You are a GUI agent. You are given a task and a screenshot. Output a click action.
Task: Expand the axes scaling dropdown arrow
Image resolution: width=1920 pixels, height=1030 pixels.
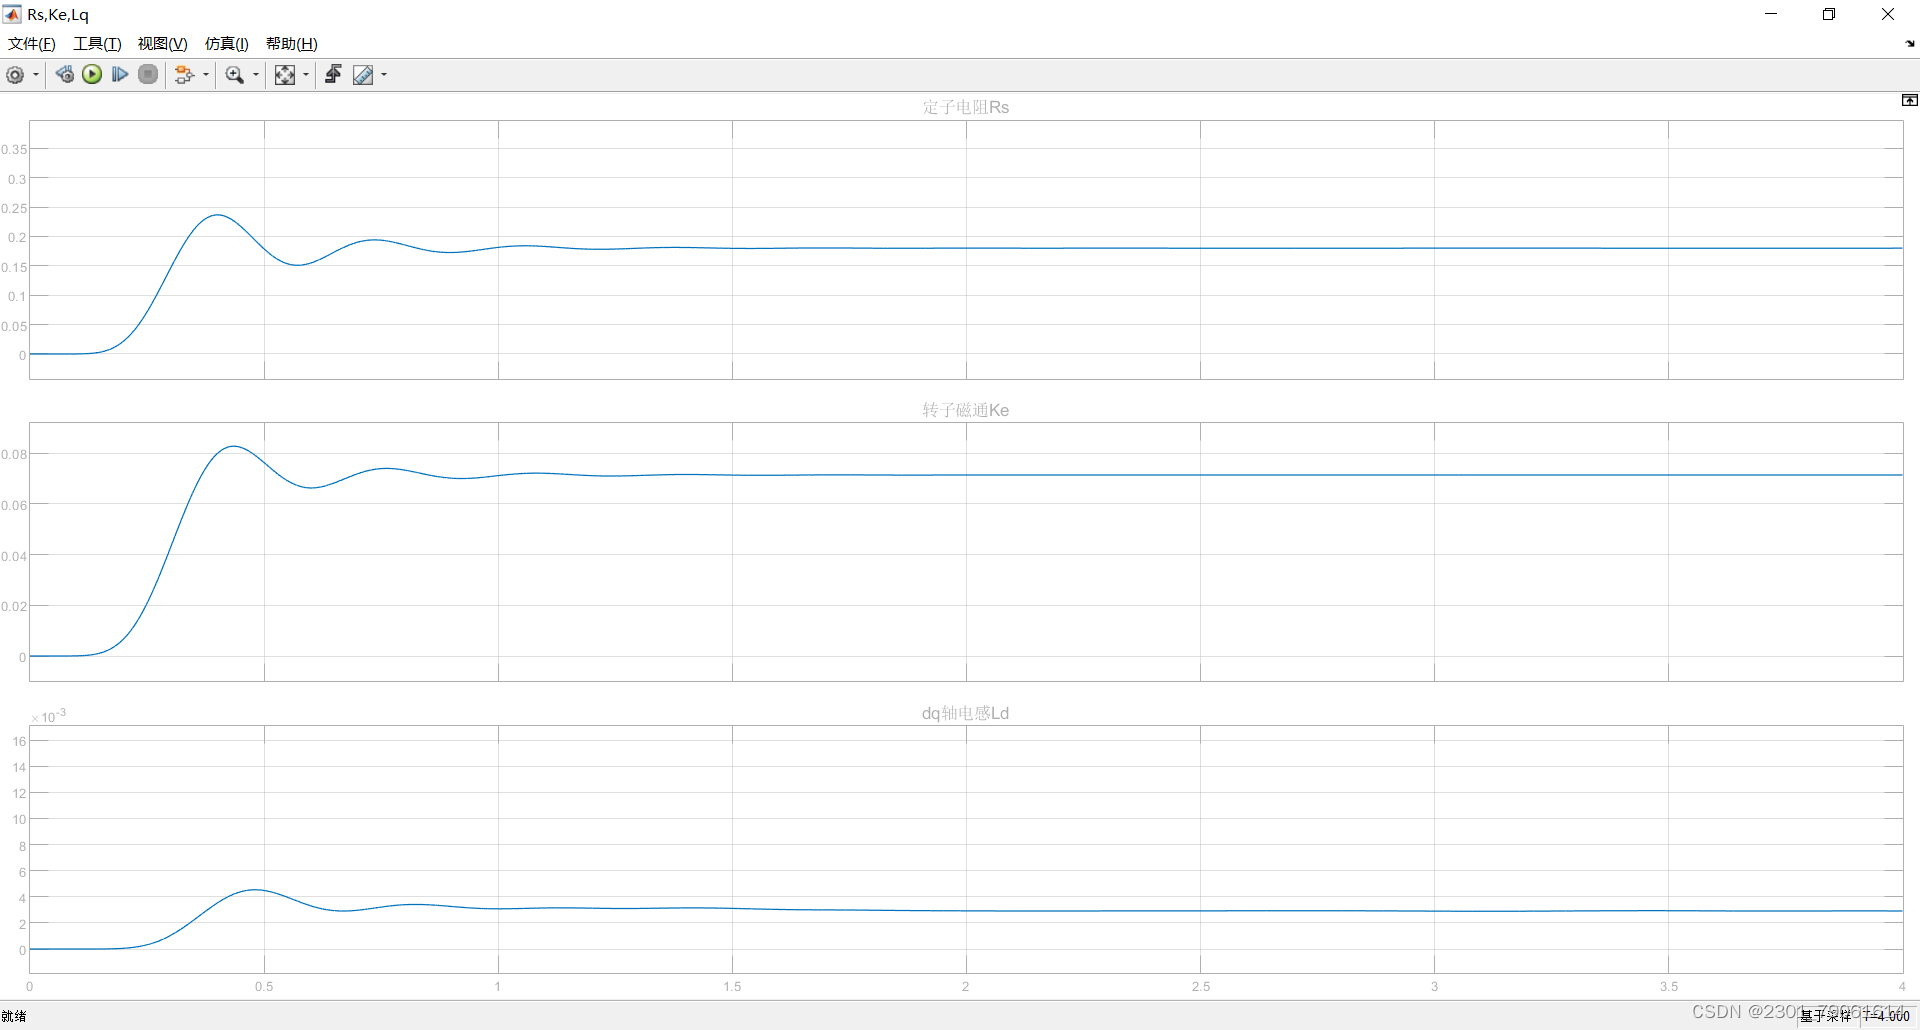coord(306,75)
